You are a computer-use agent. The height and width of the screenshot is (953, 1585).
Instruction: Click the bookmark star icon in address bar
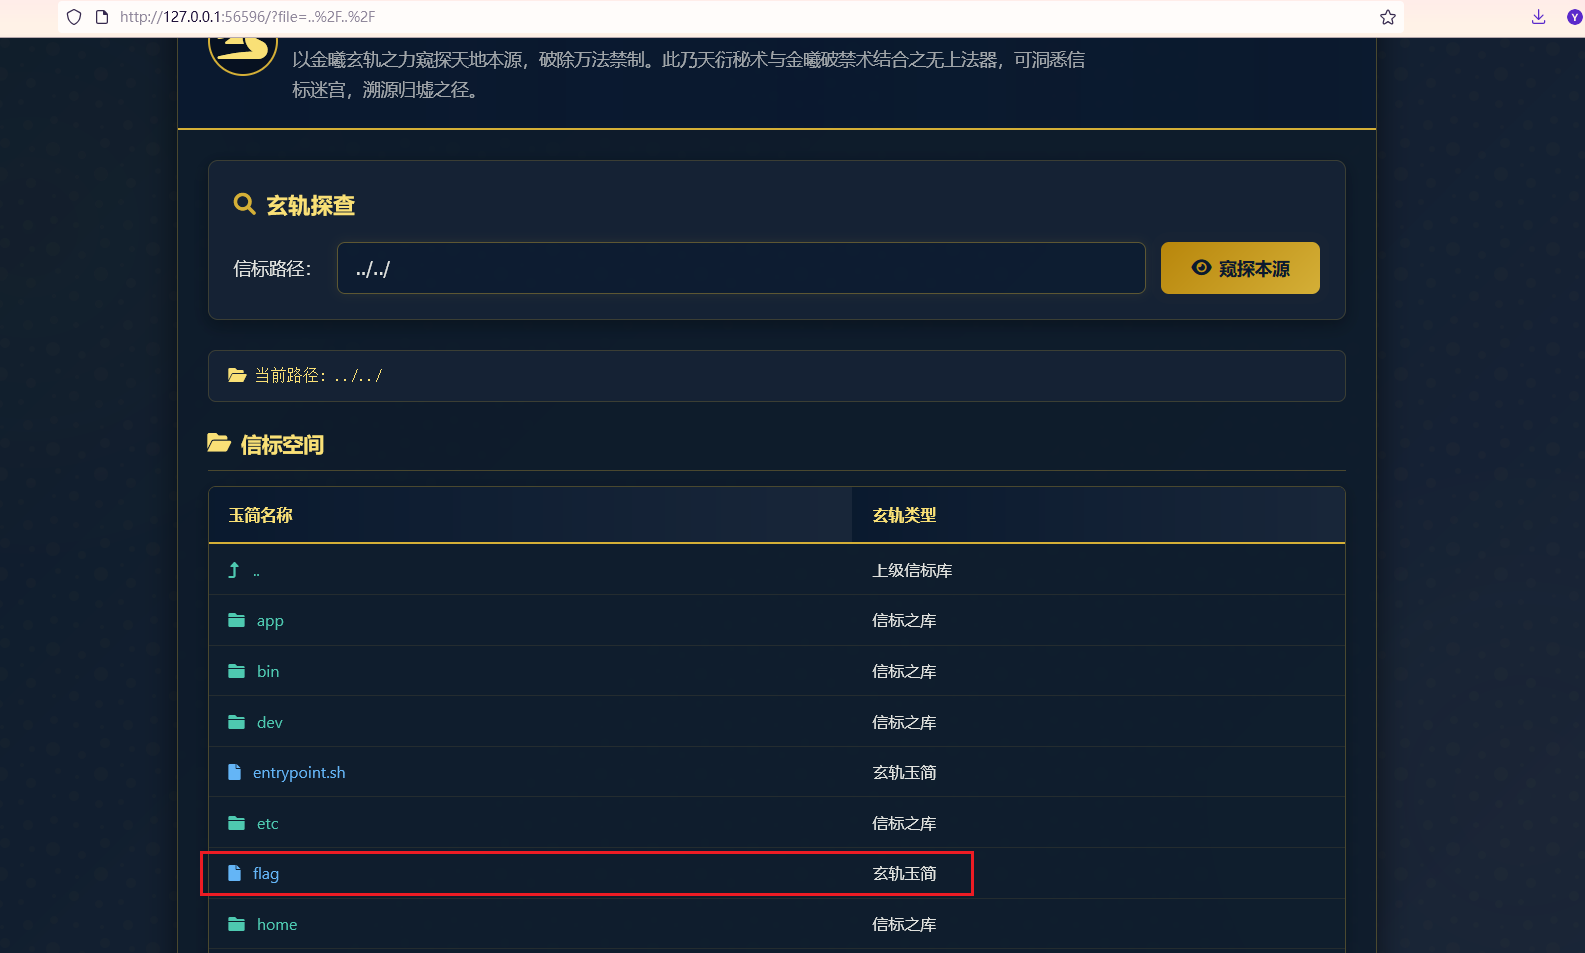pos(1387,17)
